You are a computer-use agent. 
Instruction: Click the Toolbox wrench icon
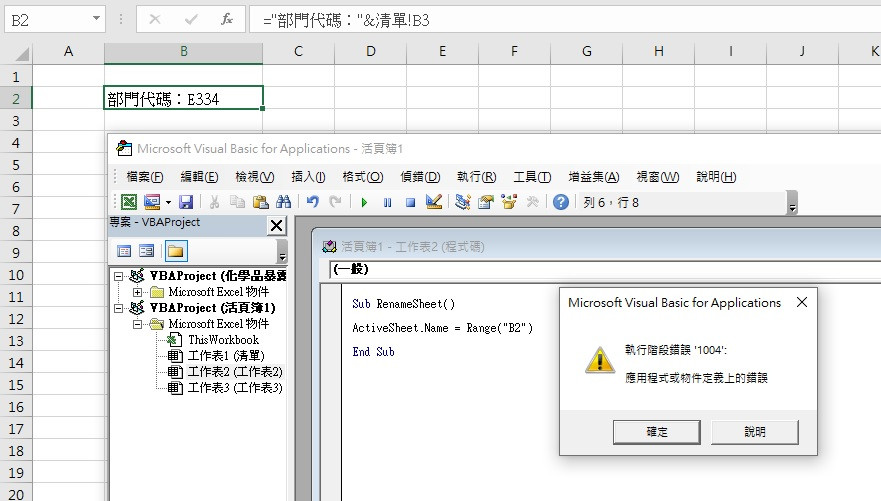[x=532, y=202]
